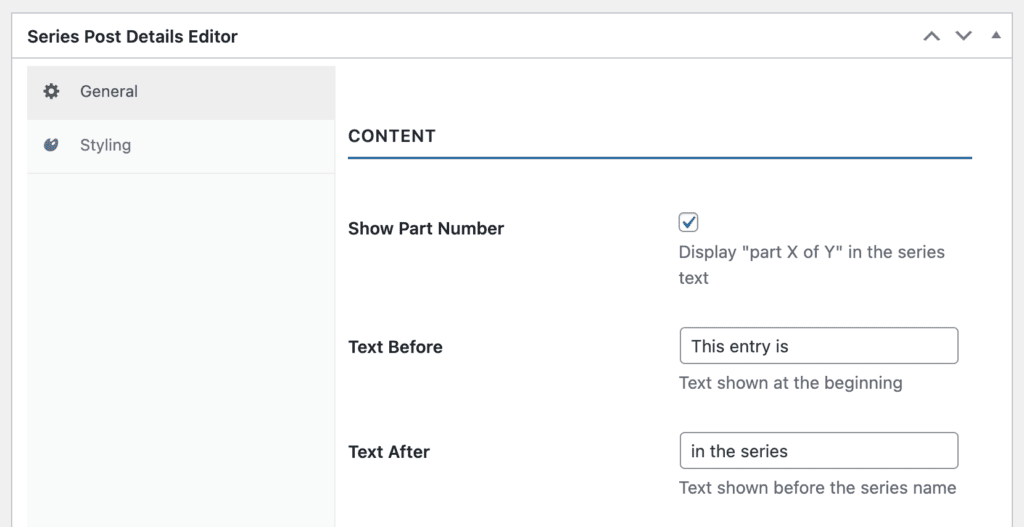Focus the Text After input box
Viewport: 1024px width, 527px height.
tap(818, 451)
